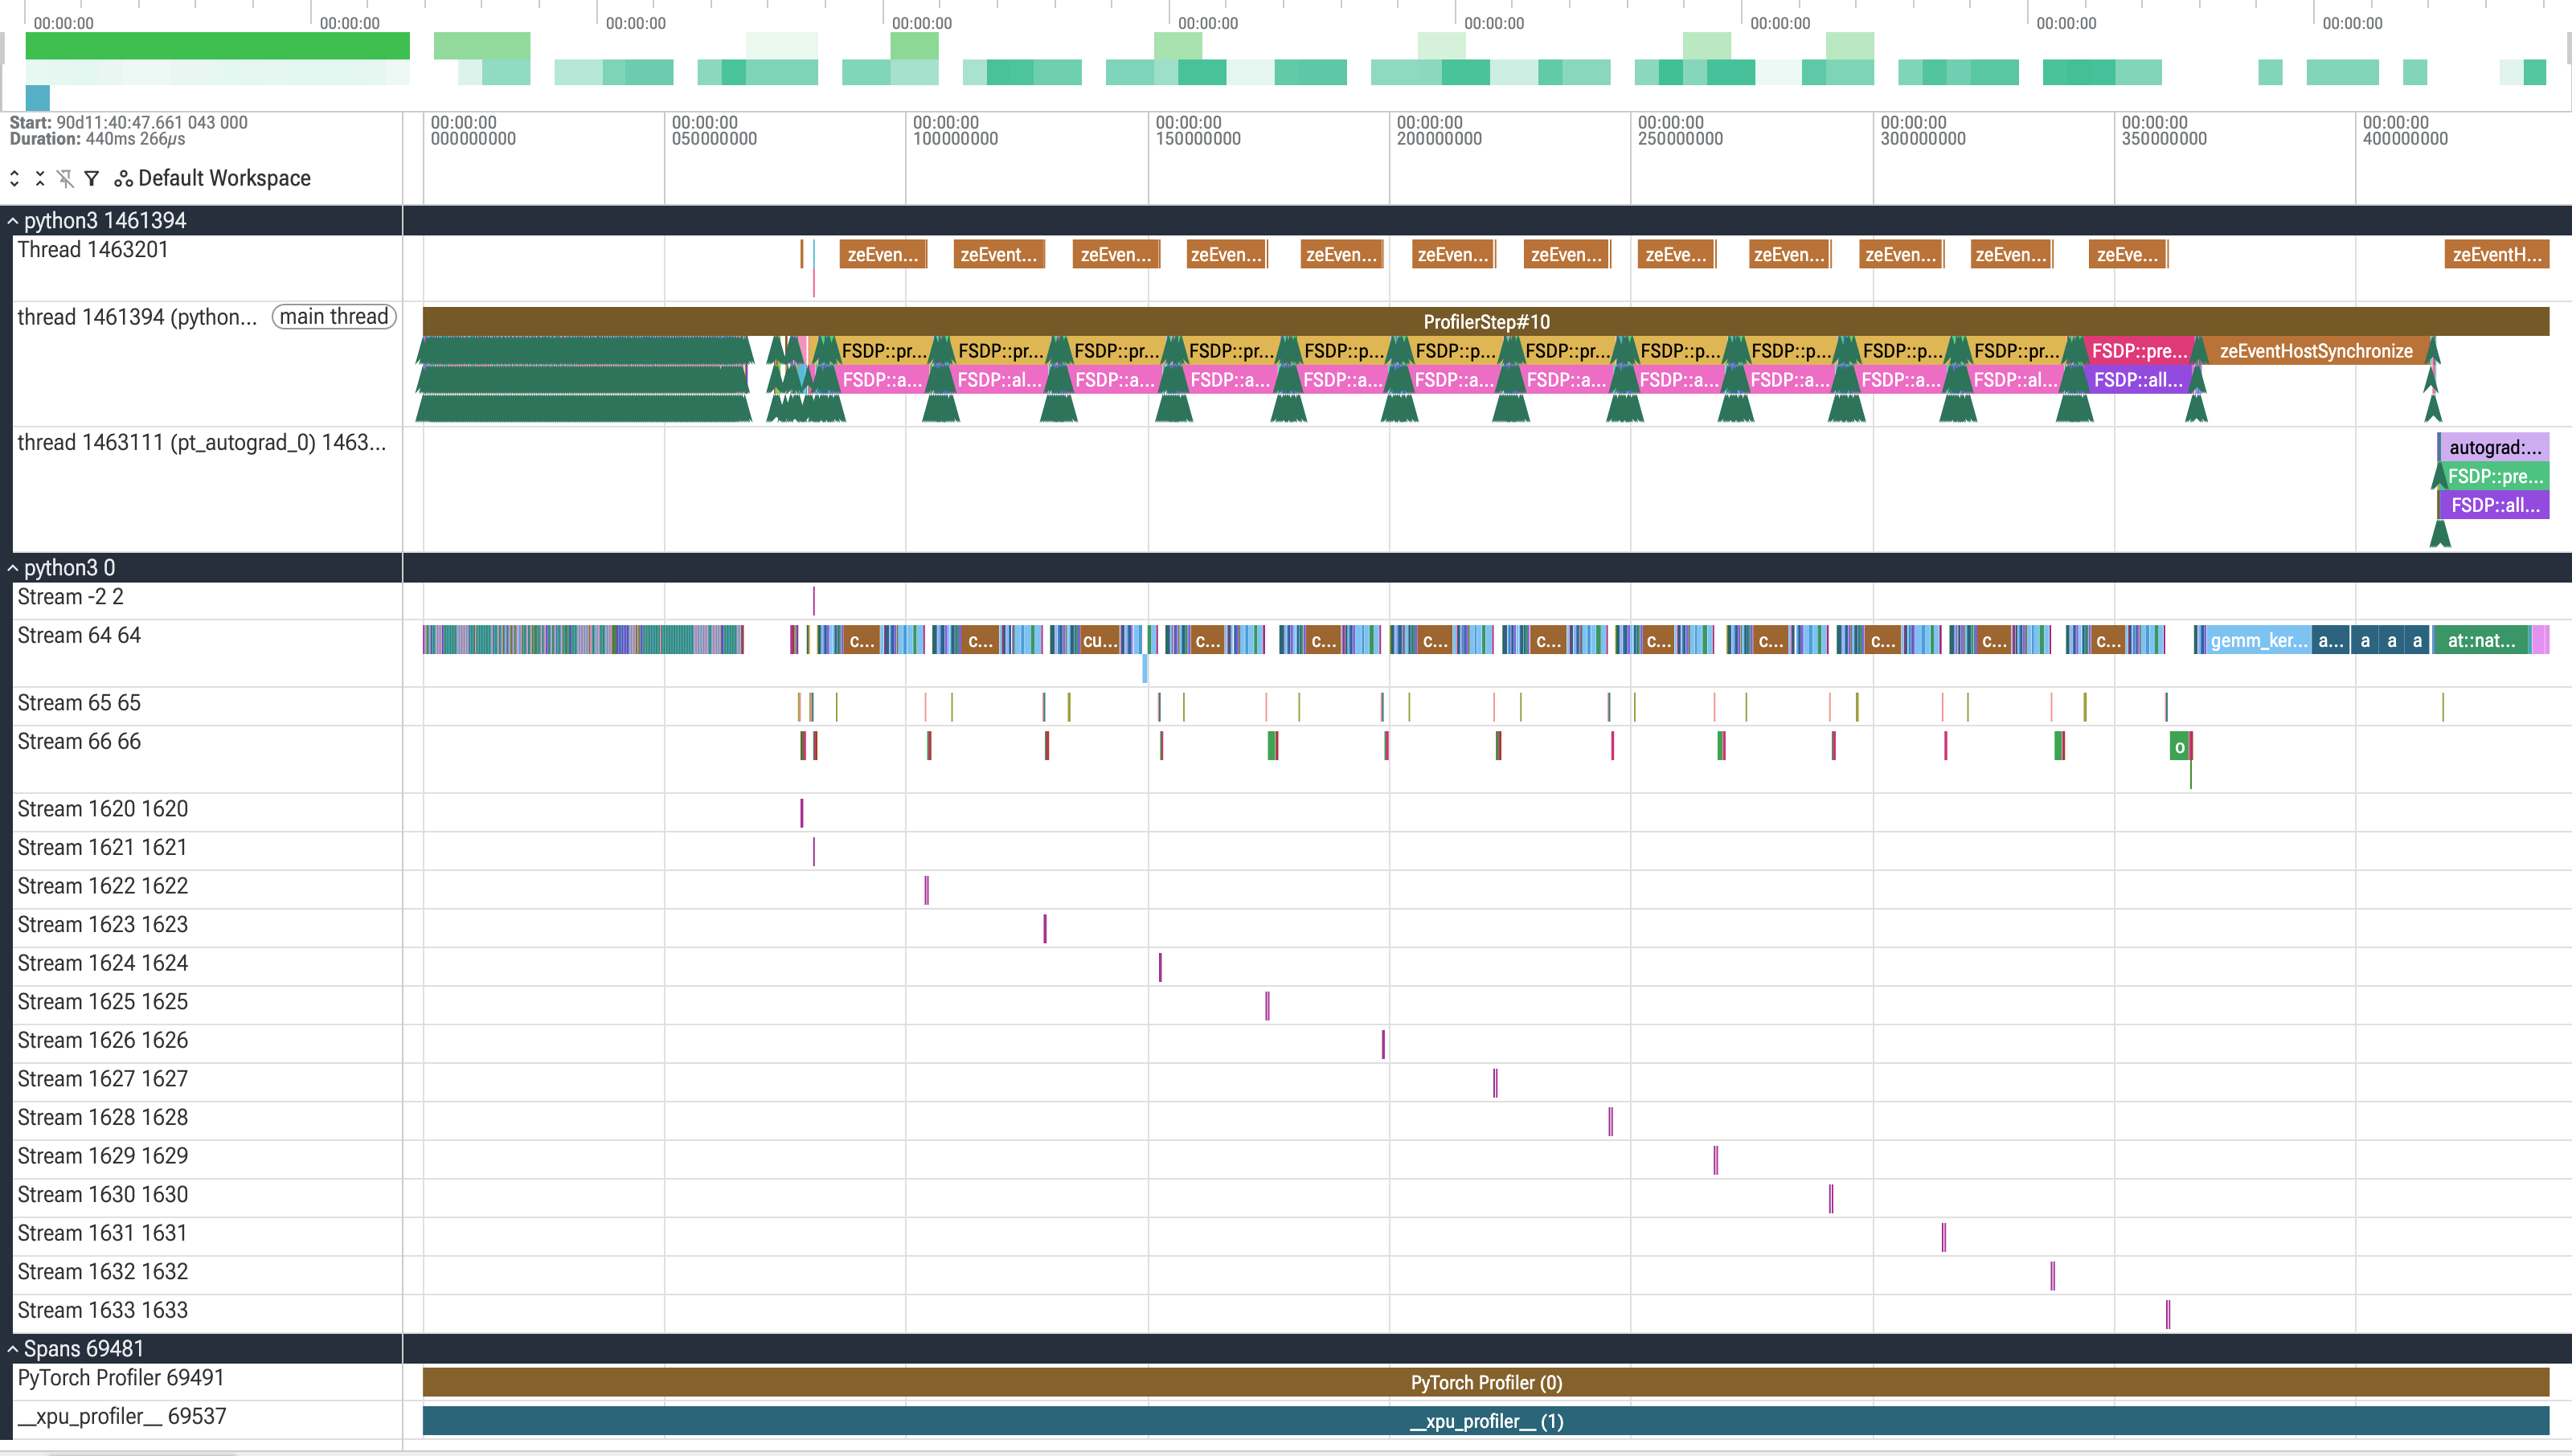Click the Stream 64 64 track label
The width and height of the screenshot is (2572, 1456).
(79, 636)
